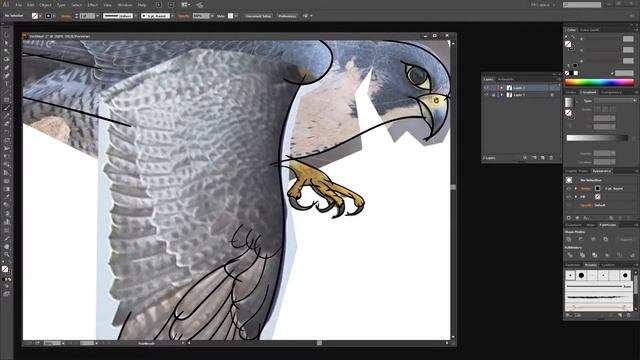Click the Document Setup button
The image size is (640, 360).
coord(258,16)
